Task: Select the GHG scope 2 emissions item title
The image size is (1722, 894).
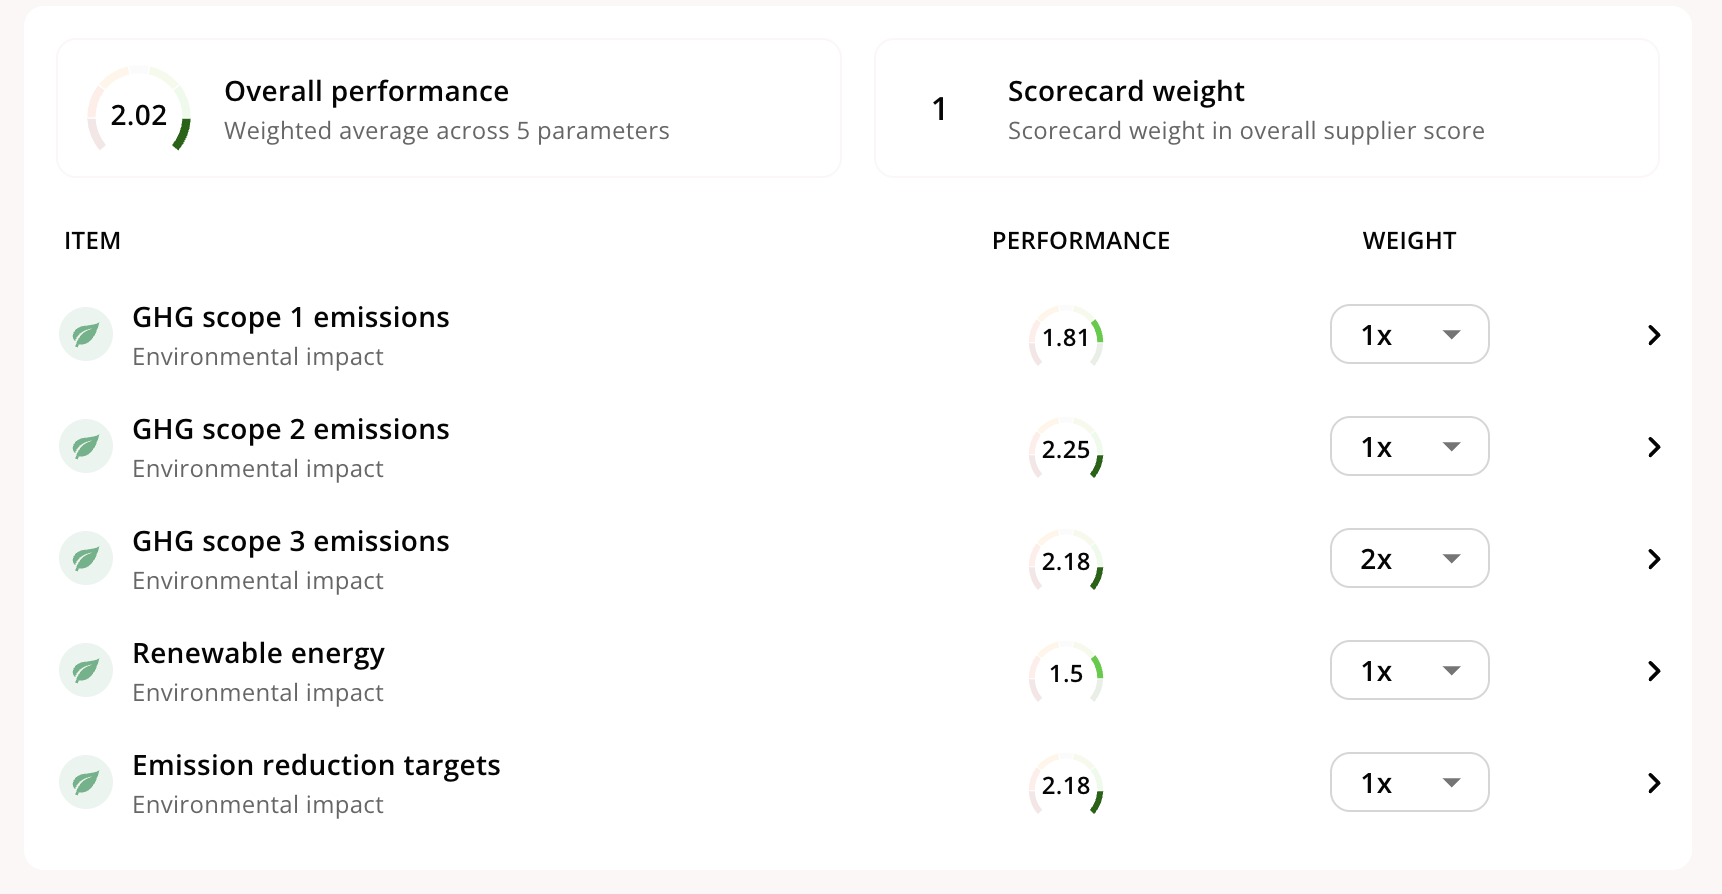Action: coord(291,429)
